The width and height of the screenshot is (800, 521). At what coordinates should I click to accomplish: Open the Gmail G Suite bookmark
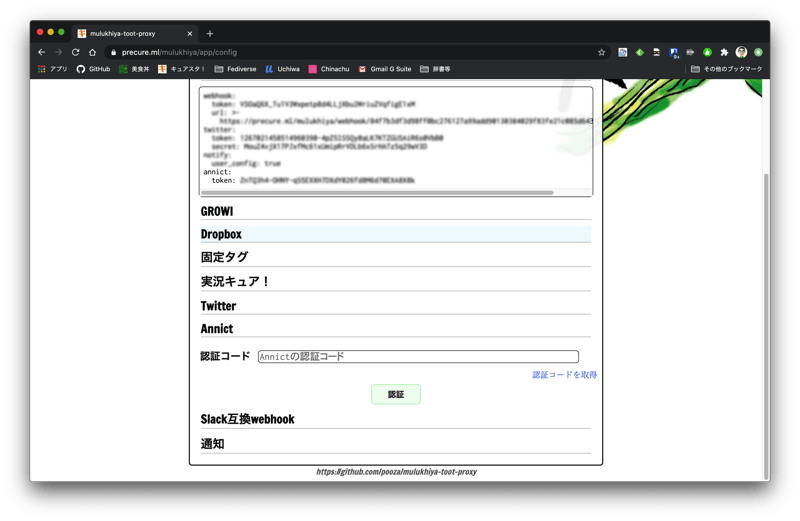(x=384, y=69)
